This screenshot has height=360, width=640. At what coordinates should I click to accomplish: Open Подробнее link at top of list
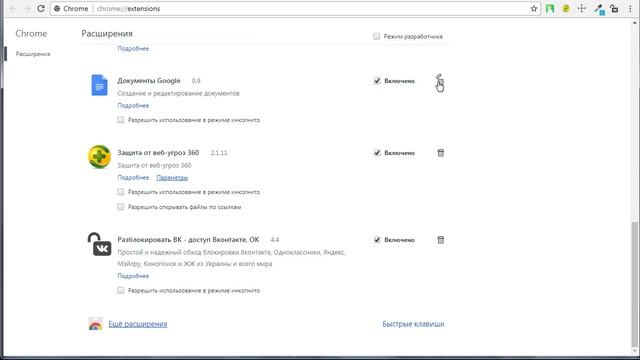133,48
